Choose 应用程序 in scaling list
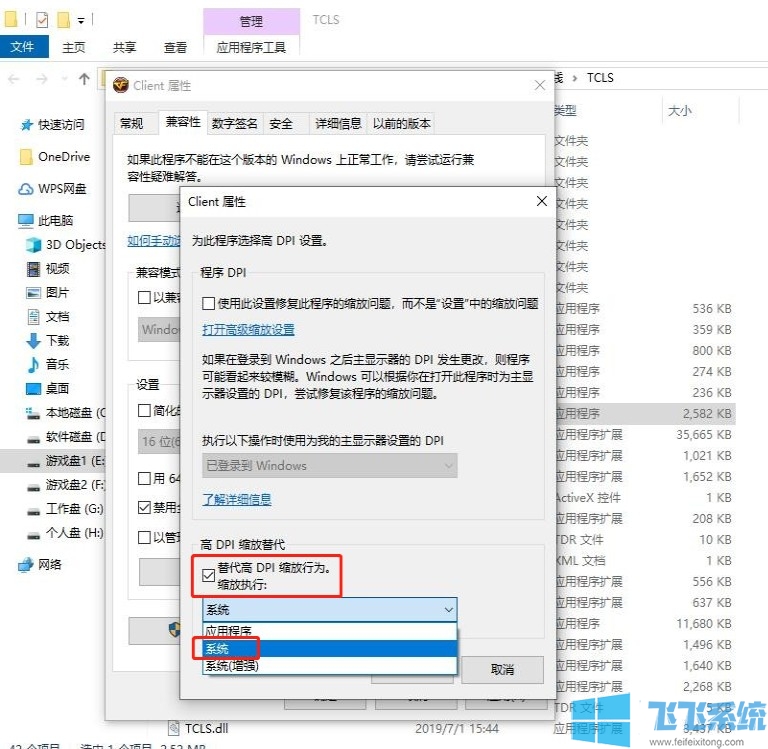768x749 pixels. pos(330,631)
